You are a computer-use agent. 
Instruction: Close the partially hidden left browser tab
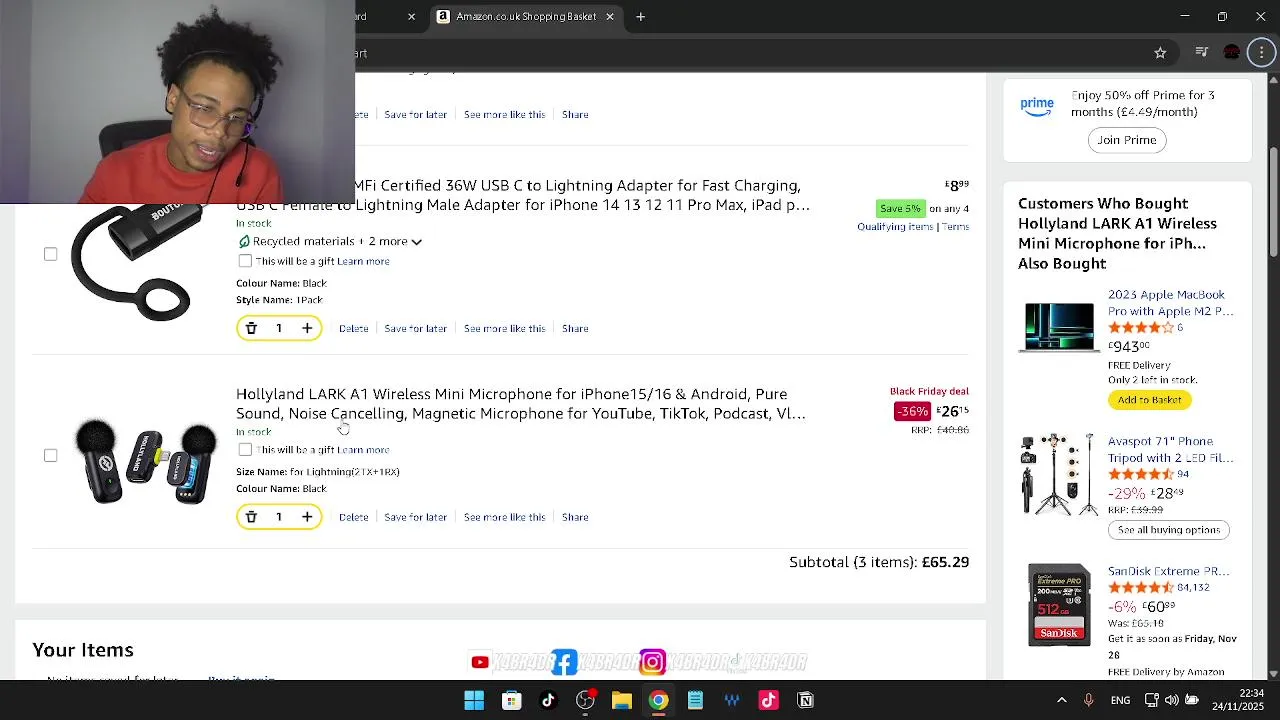tap(411, 16)
